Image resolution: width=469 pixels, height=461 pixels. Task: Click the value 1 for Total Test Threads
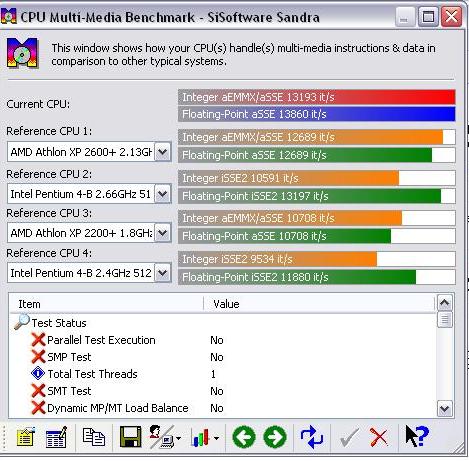213,374
